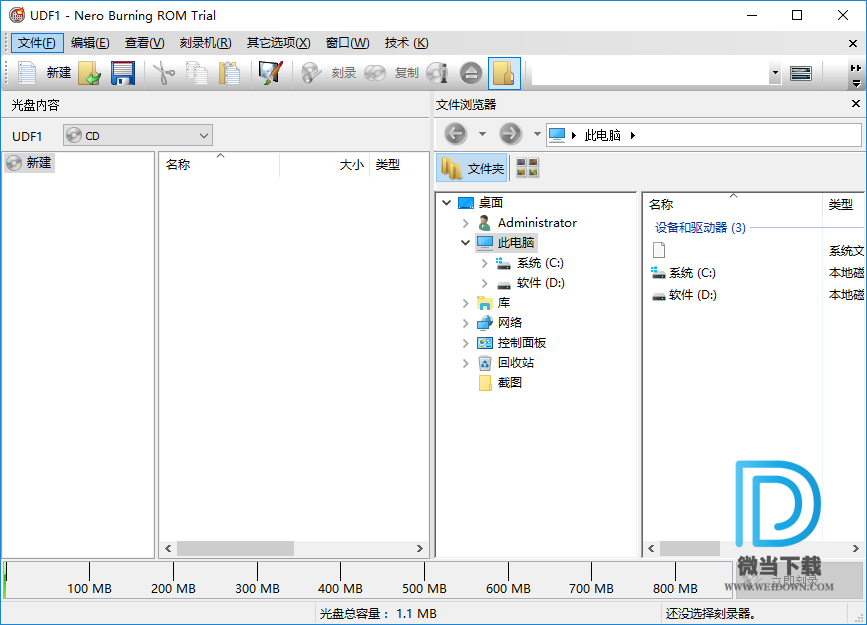Expand the Administrator tree node
This screenshot has width=867, height=625.
click(466, 223)
